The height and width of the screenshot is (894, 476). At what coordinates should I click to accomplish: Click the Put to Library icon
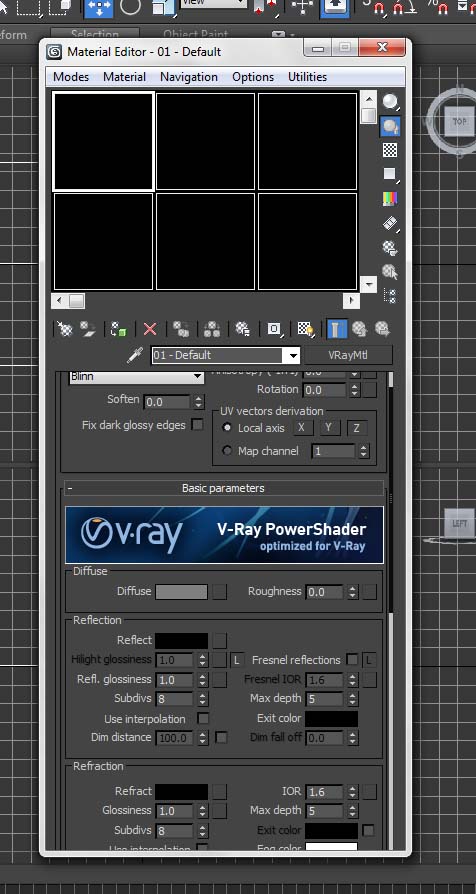tap(243, 329)
